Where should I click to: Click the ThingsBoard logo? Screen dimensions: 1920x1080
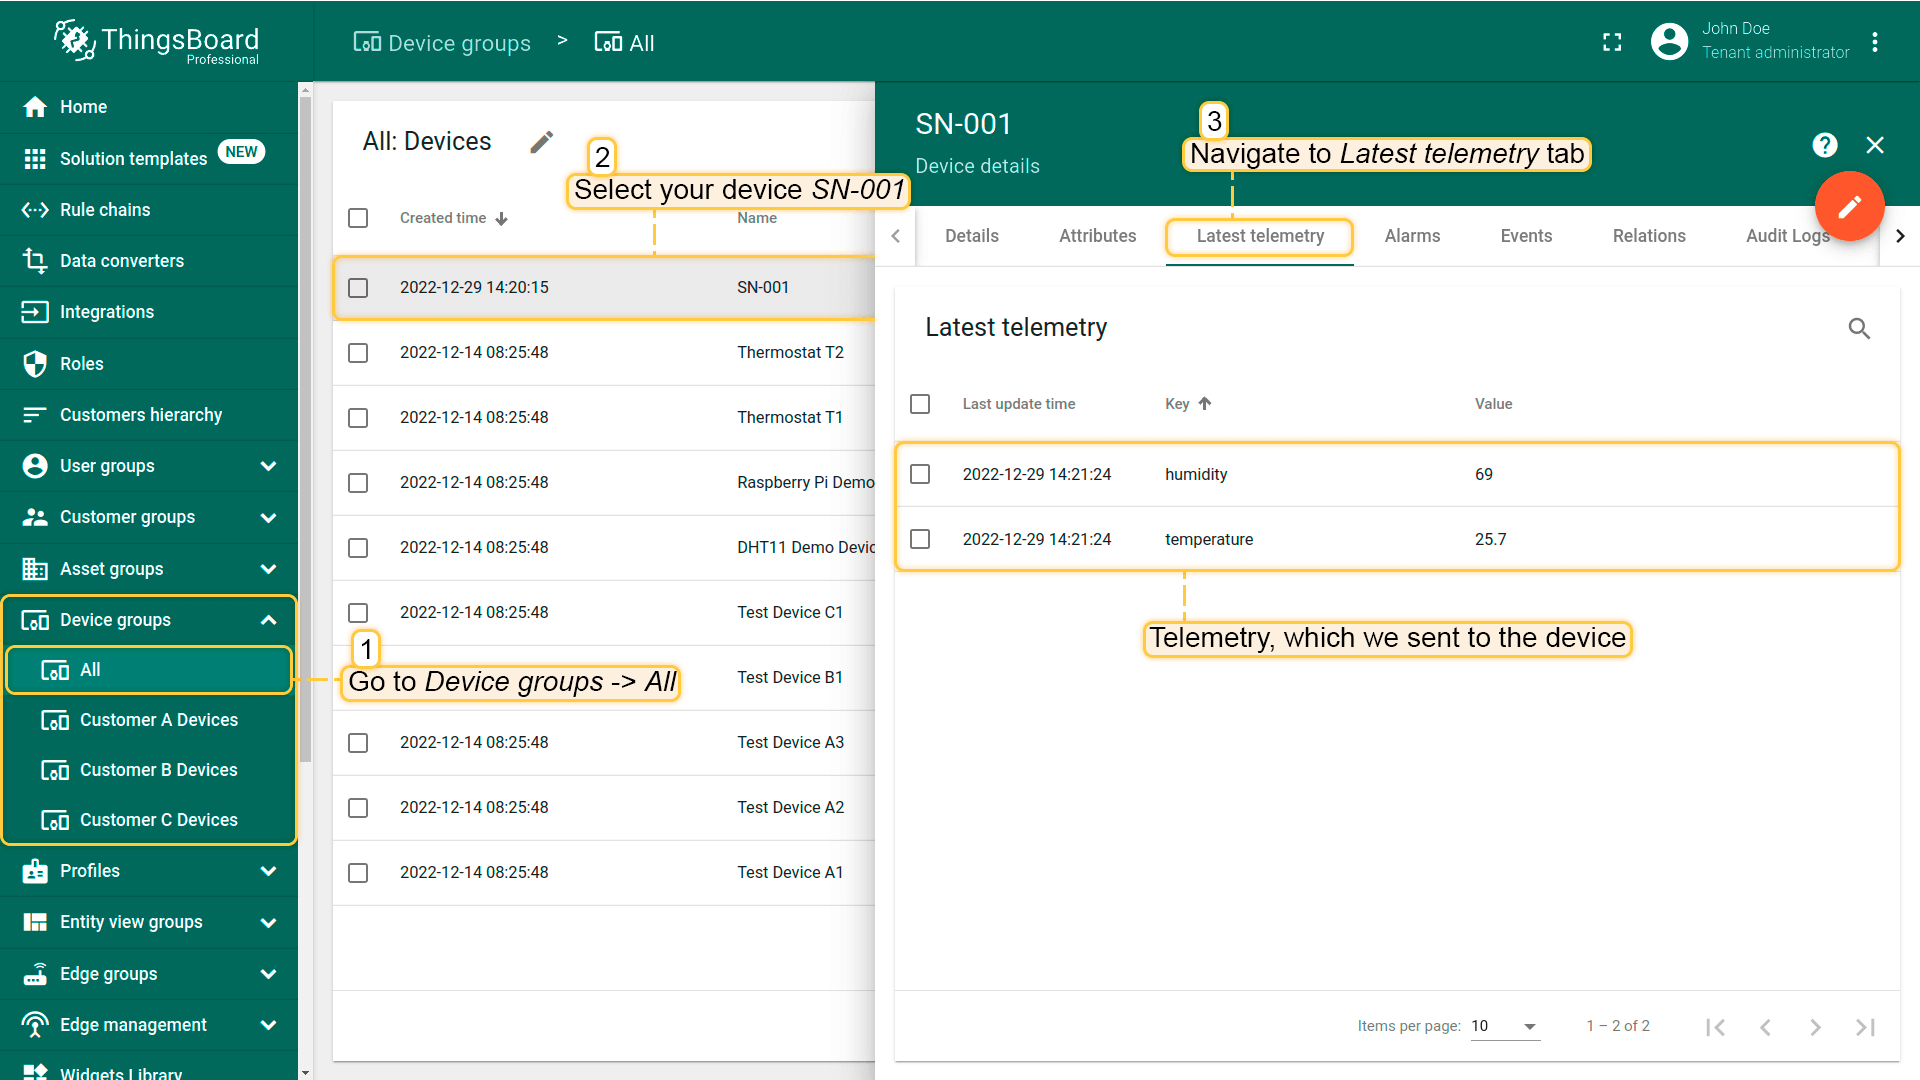(156, 42)
